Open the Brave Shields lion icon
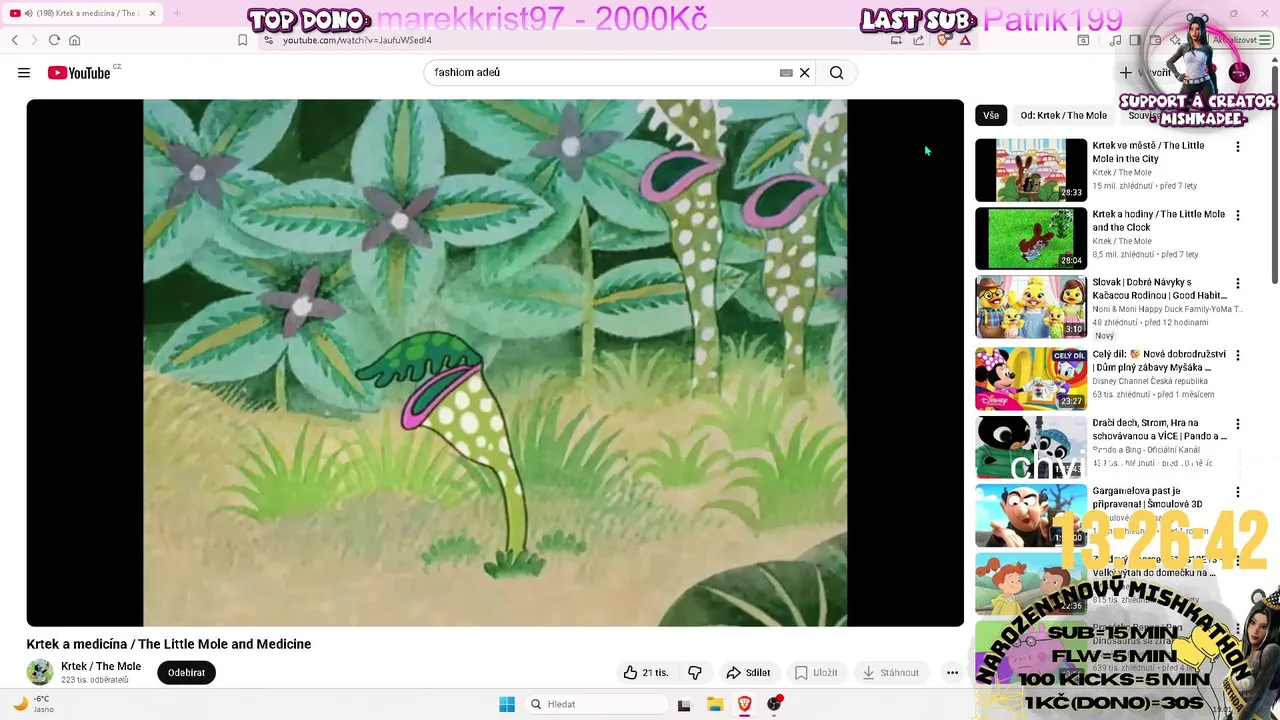The height and width of the screenshot is (720, 1280). click(x=942, y=40)
